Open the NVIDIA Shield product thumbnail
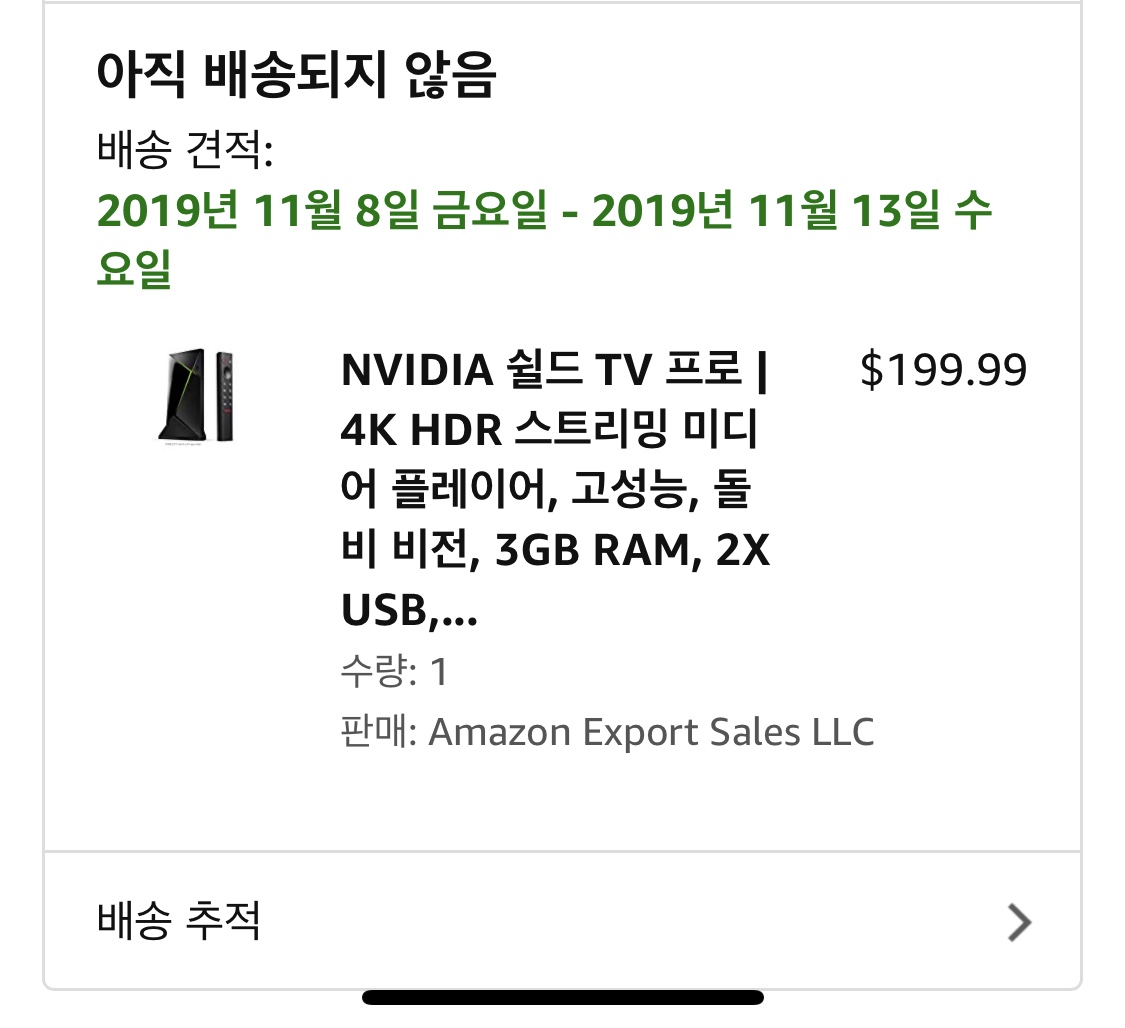 pyautogui.click(x=196, y=397)
